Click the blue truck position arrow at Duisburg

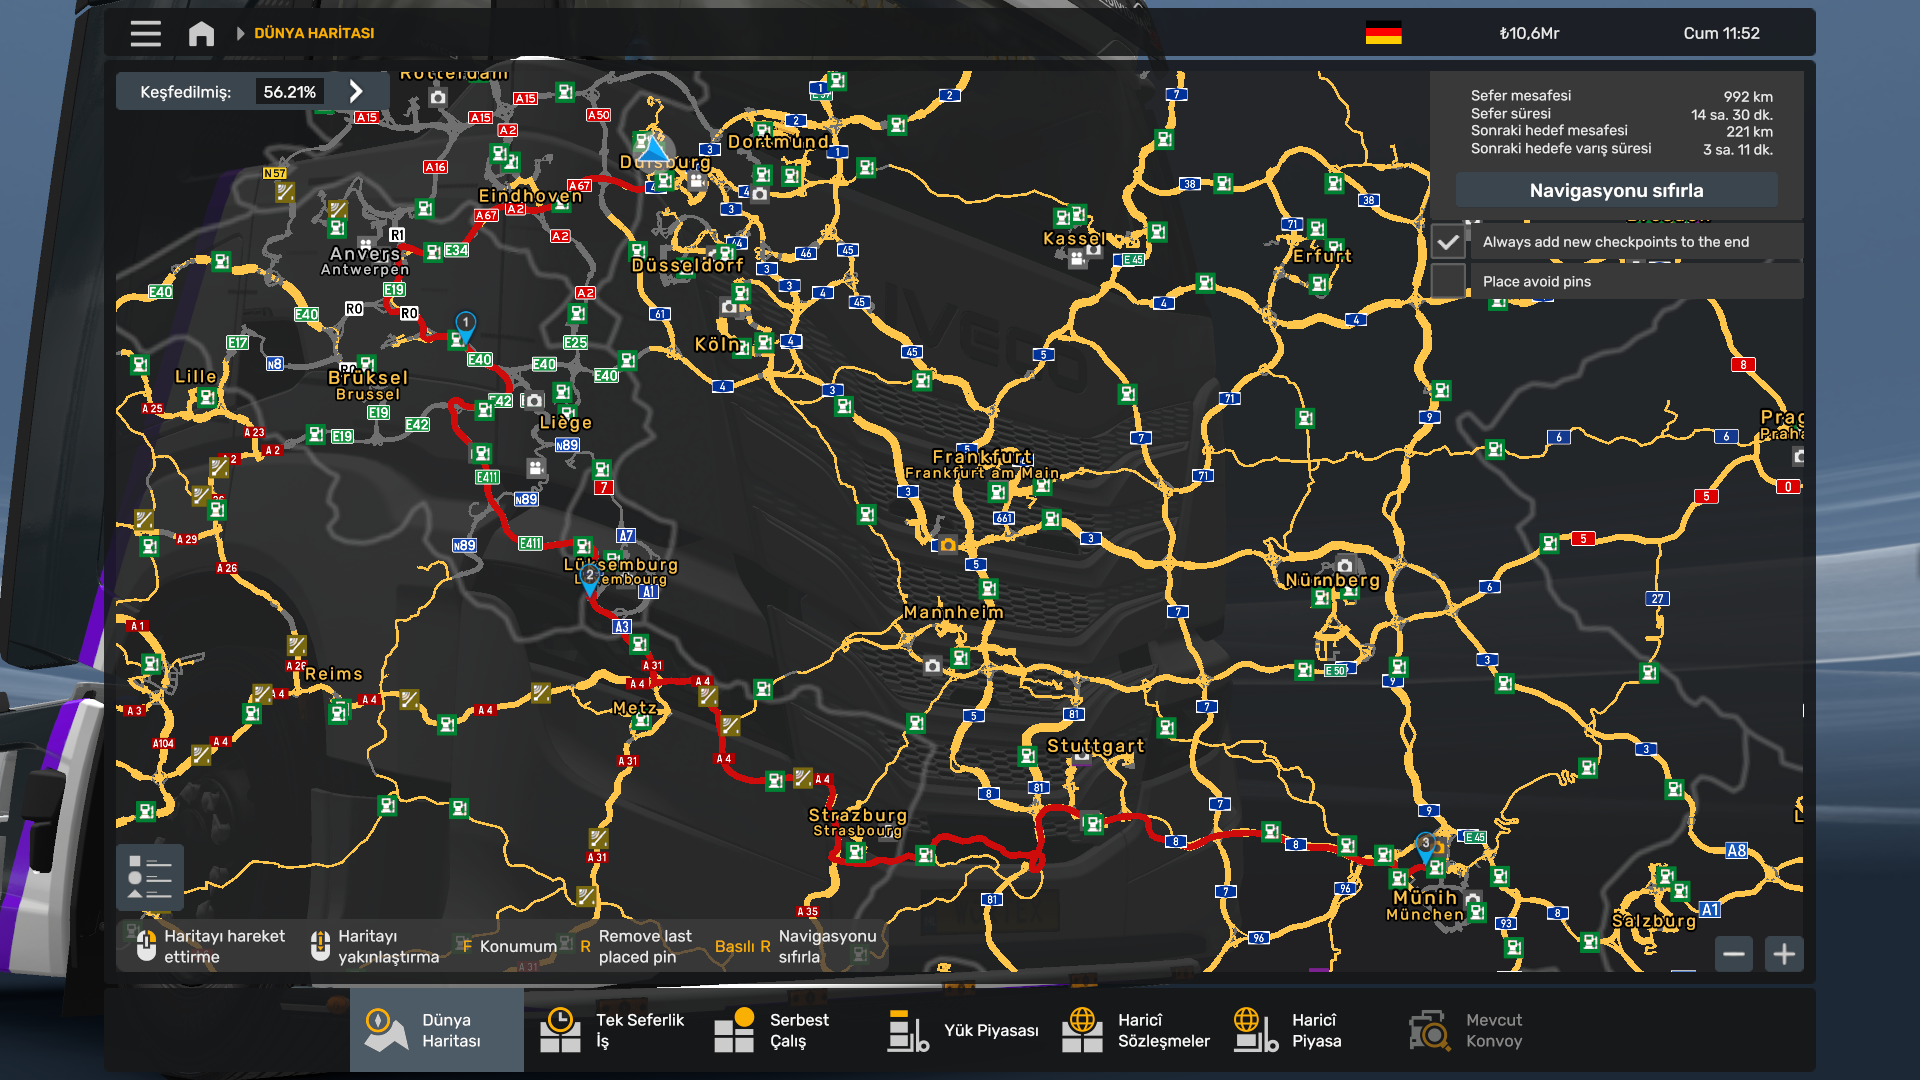(x=652, y=150)
